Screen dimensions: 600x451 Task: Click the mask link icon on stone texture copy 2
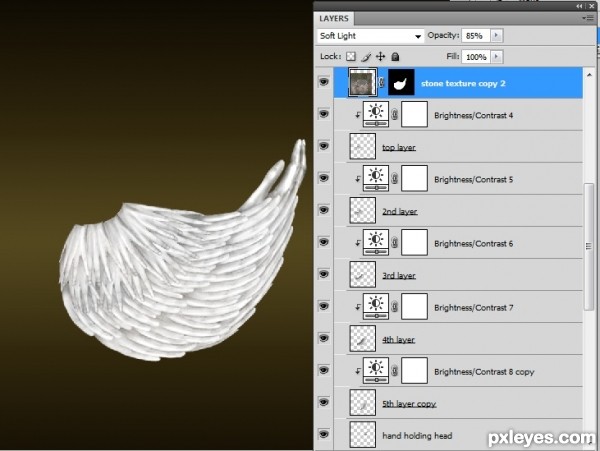[381, 82]
